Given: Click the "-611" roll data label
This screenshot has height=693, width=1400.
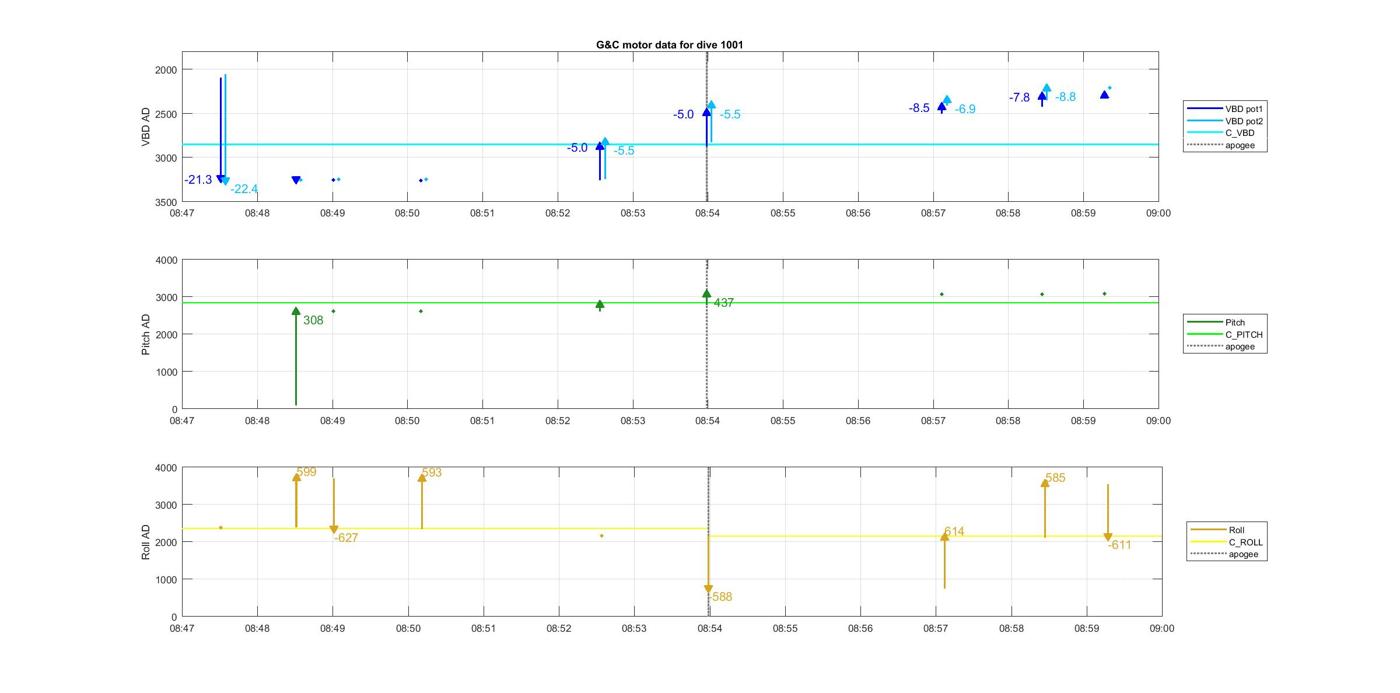Looking at the screenshot, I should [1119, 545].
